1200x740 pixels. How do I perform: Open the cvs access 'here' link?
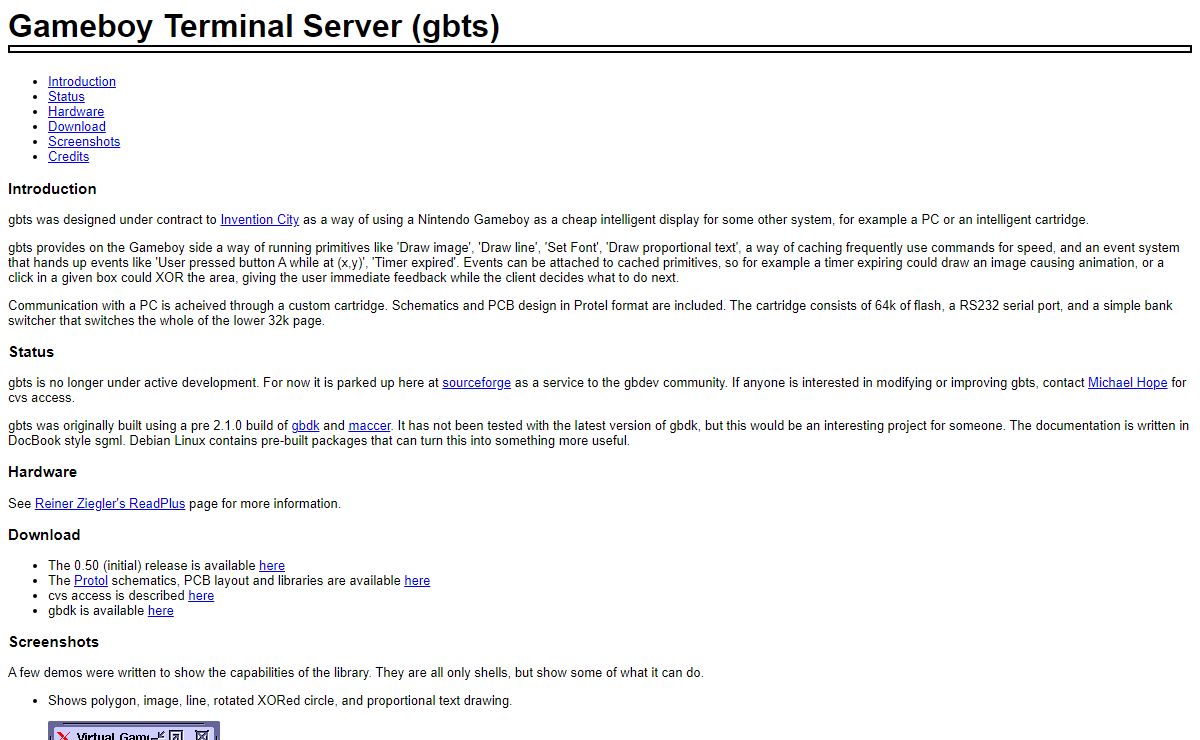tap(201, 596)
